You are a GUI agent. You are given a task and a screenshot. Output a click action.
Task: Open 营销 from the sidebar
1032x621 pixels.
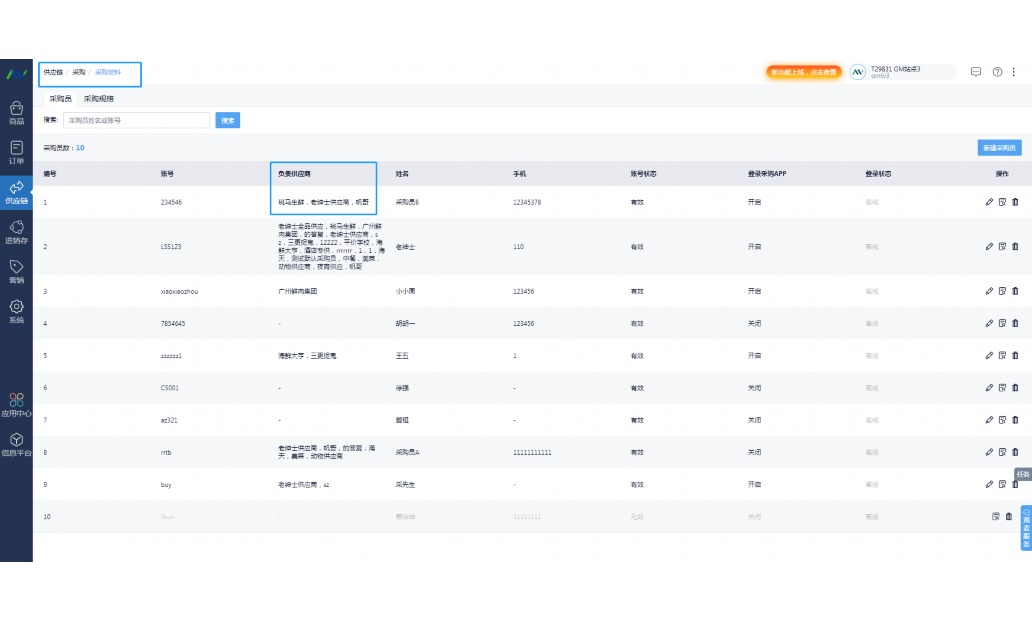16,272
